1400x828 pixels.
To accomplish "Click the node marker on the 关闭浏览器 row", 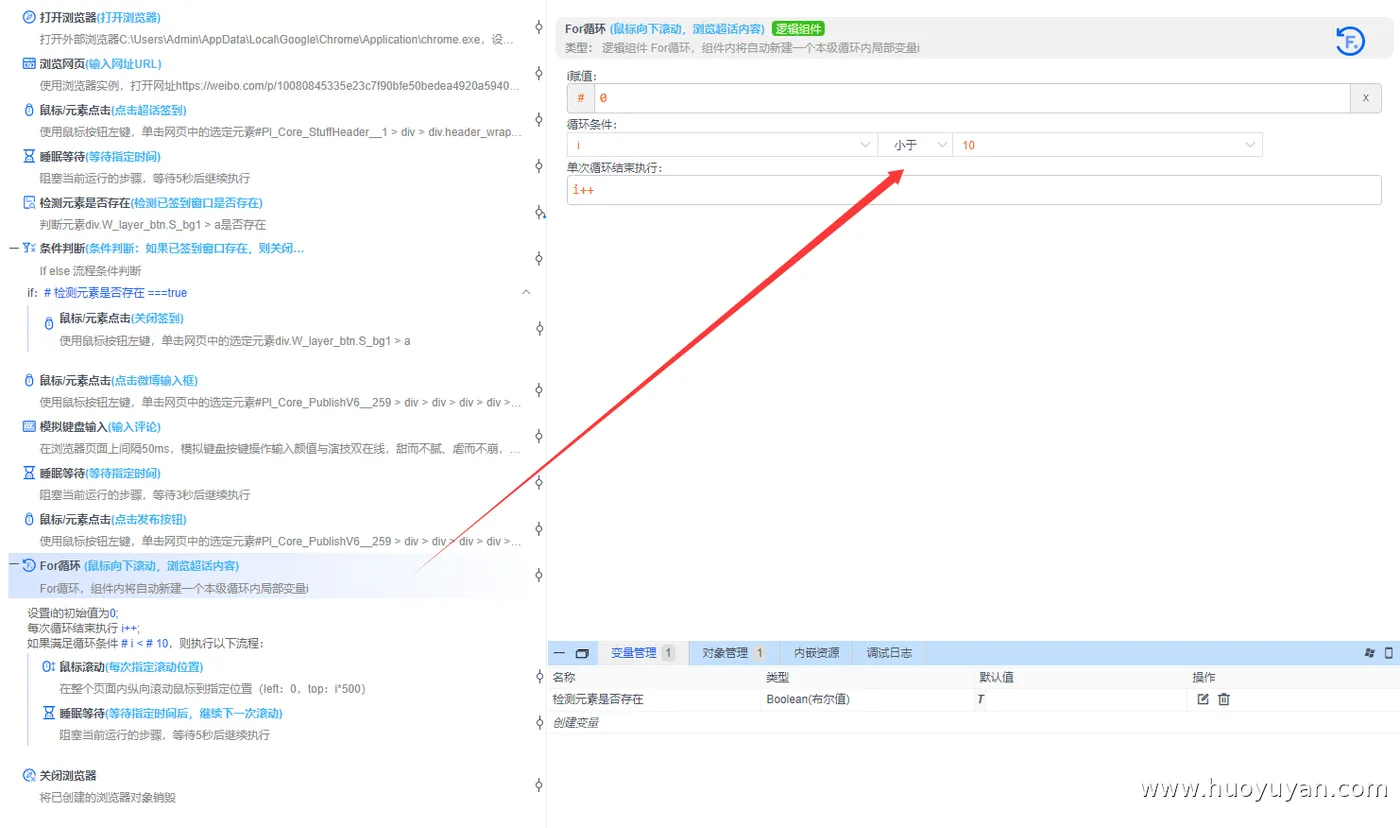I will 539,786.
